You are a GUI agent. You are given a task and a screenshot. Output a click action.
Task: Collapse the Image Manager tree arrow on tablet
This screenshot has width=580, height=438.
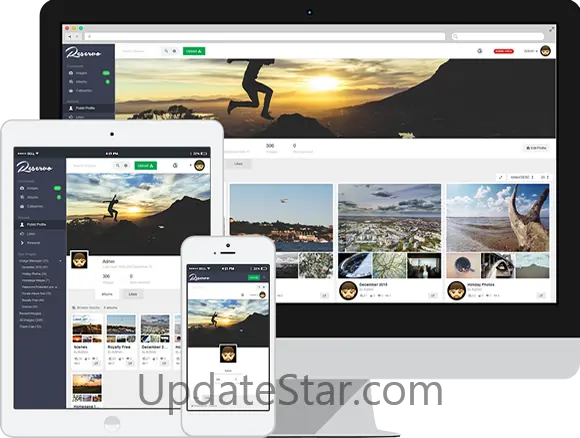[x=60, y=261]
